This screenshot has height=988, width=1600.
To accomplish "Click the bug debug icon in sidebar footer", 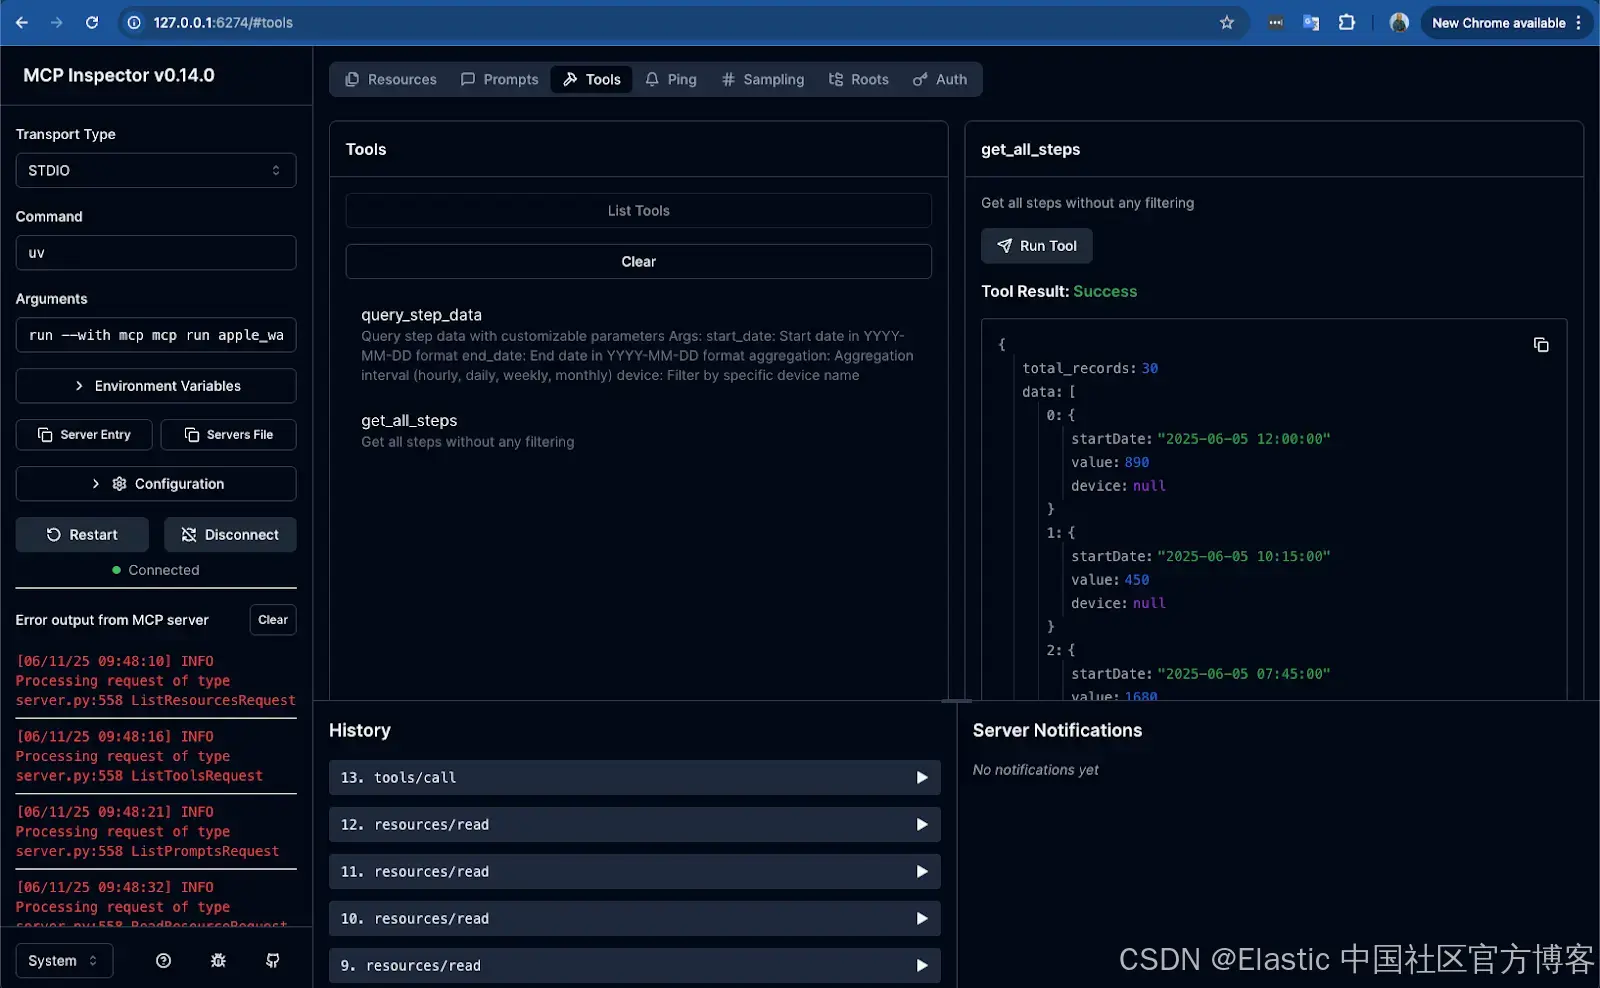I will coord(218,960).
